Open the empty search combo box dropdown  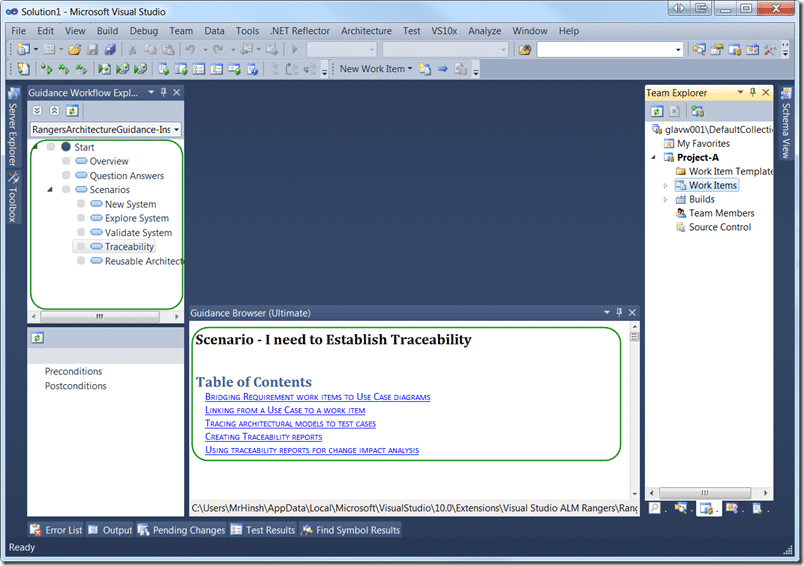(678, 50)
